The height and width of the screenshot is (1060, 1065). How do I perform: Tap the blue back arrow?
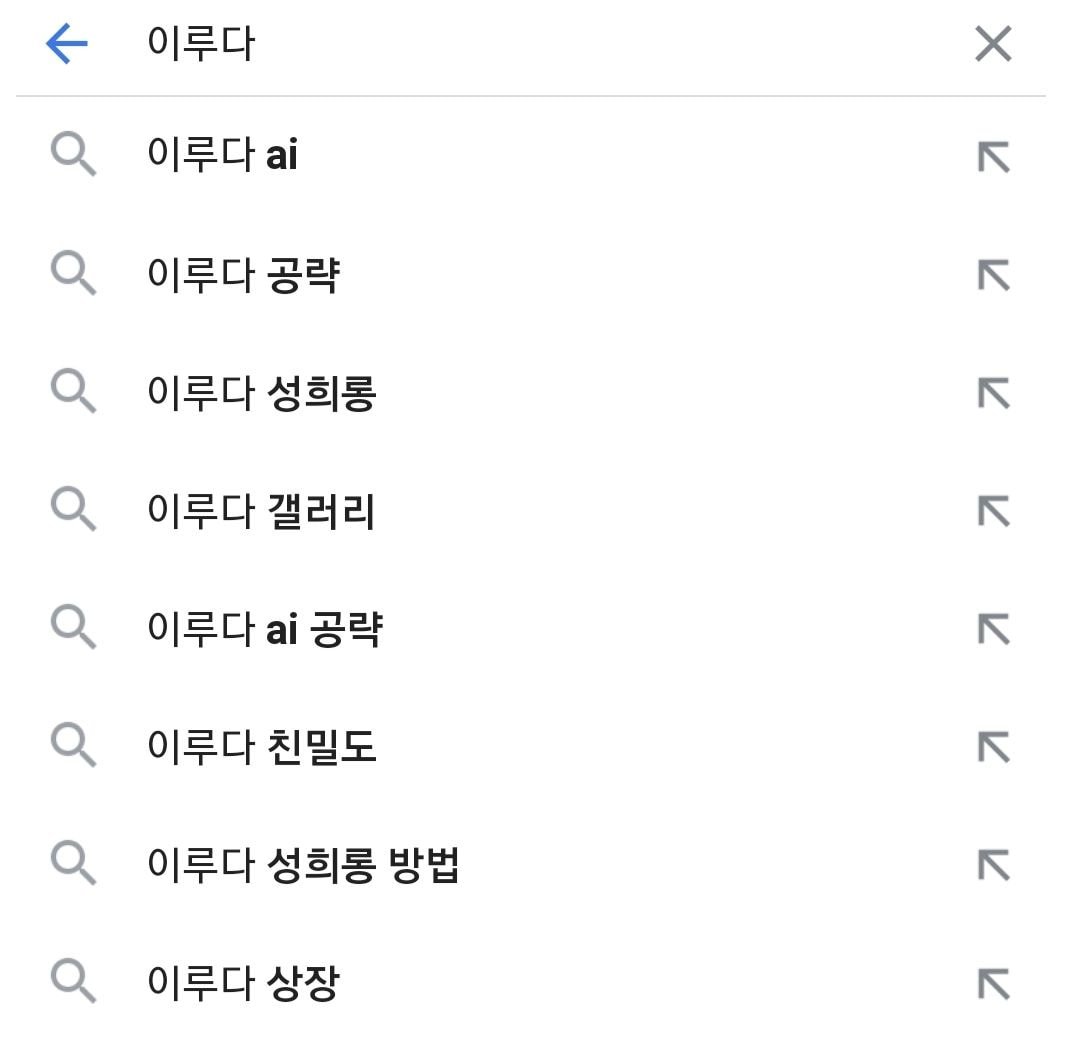click(67, 45)
